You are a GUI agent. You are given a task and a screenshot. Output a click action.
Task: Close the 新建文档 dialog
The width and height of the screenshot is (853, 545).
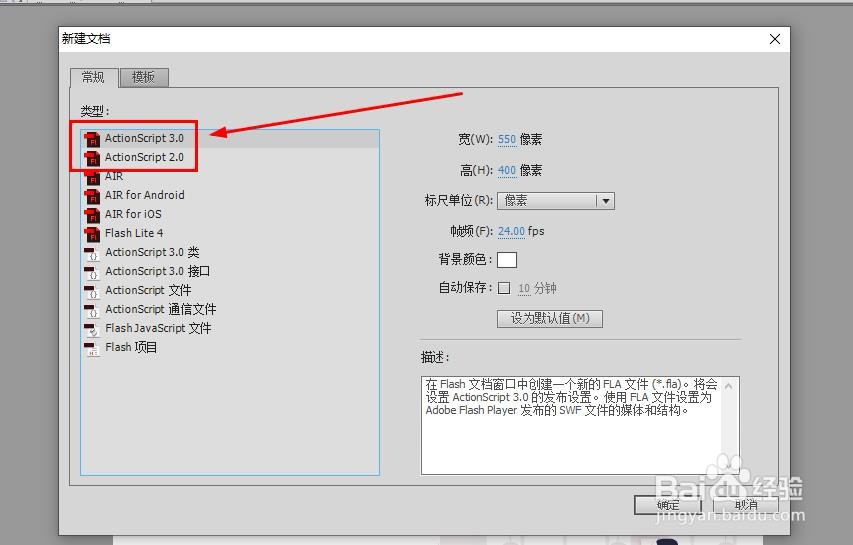point(775,39)
